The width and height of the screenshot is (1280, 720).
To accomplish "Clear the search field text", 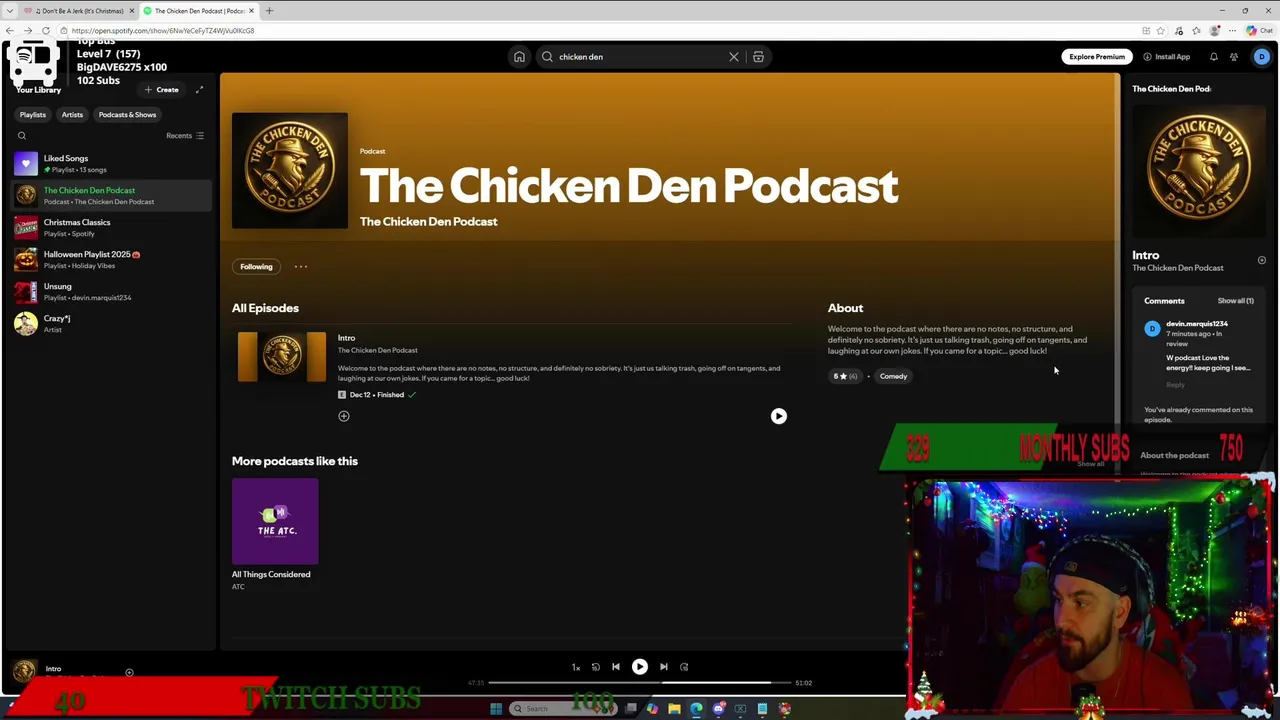I will click(734, 57).
